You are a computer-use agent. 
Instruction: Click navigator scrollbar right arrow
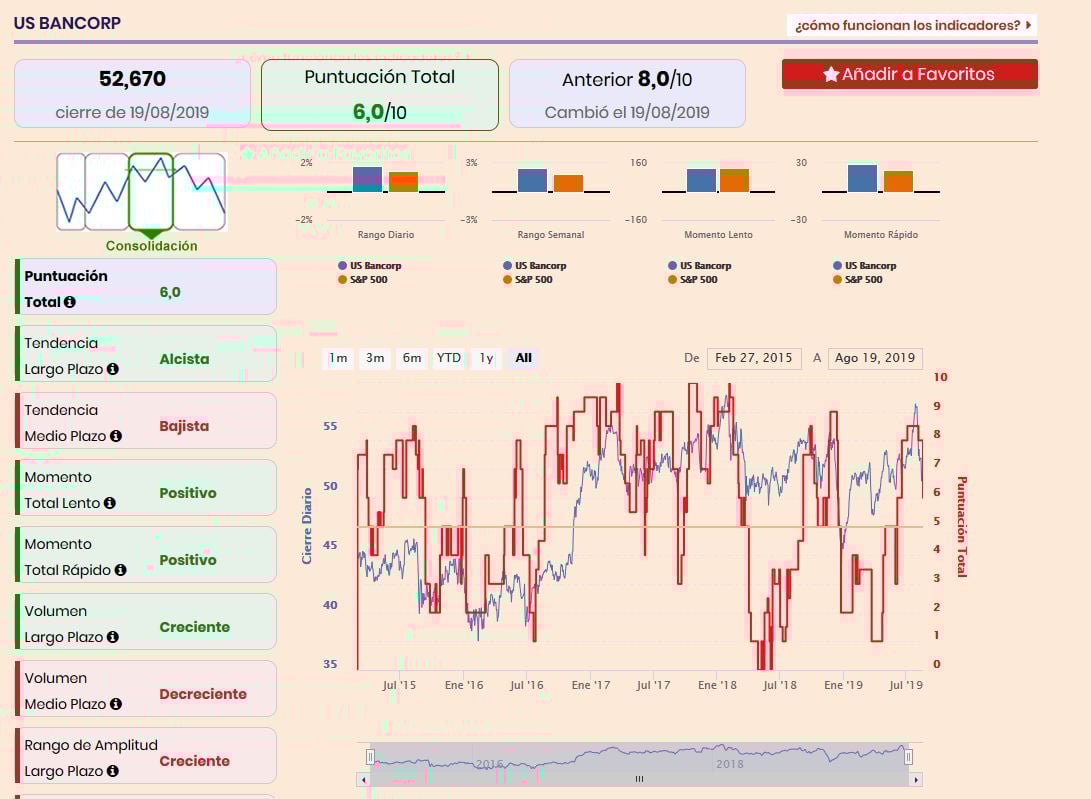click(917, 780)
